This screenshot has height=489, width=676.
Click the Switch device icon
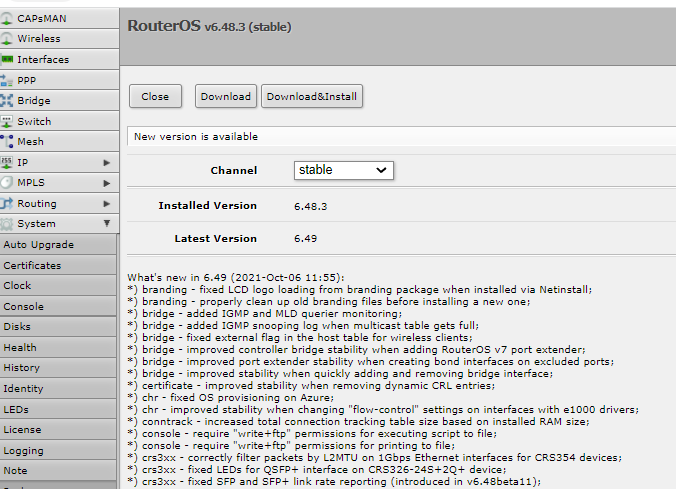tap(6, 121)
